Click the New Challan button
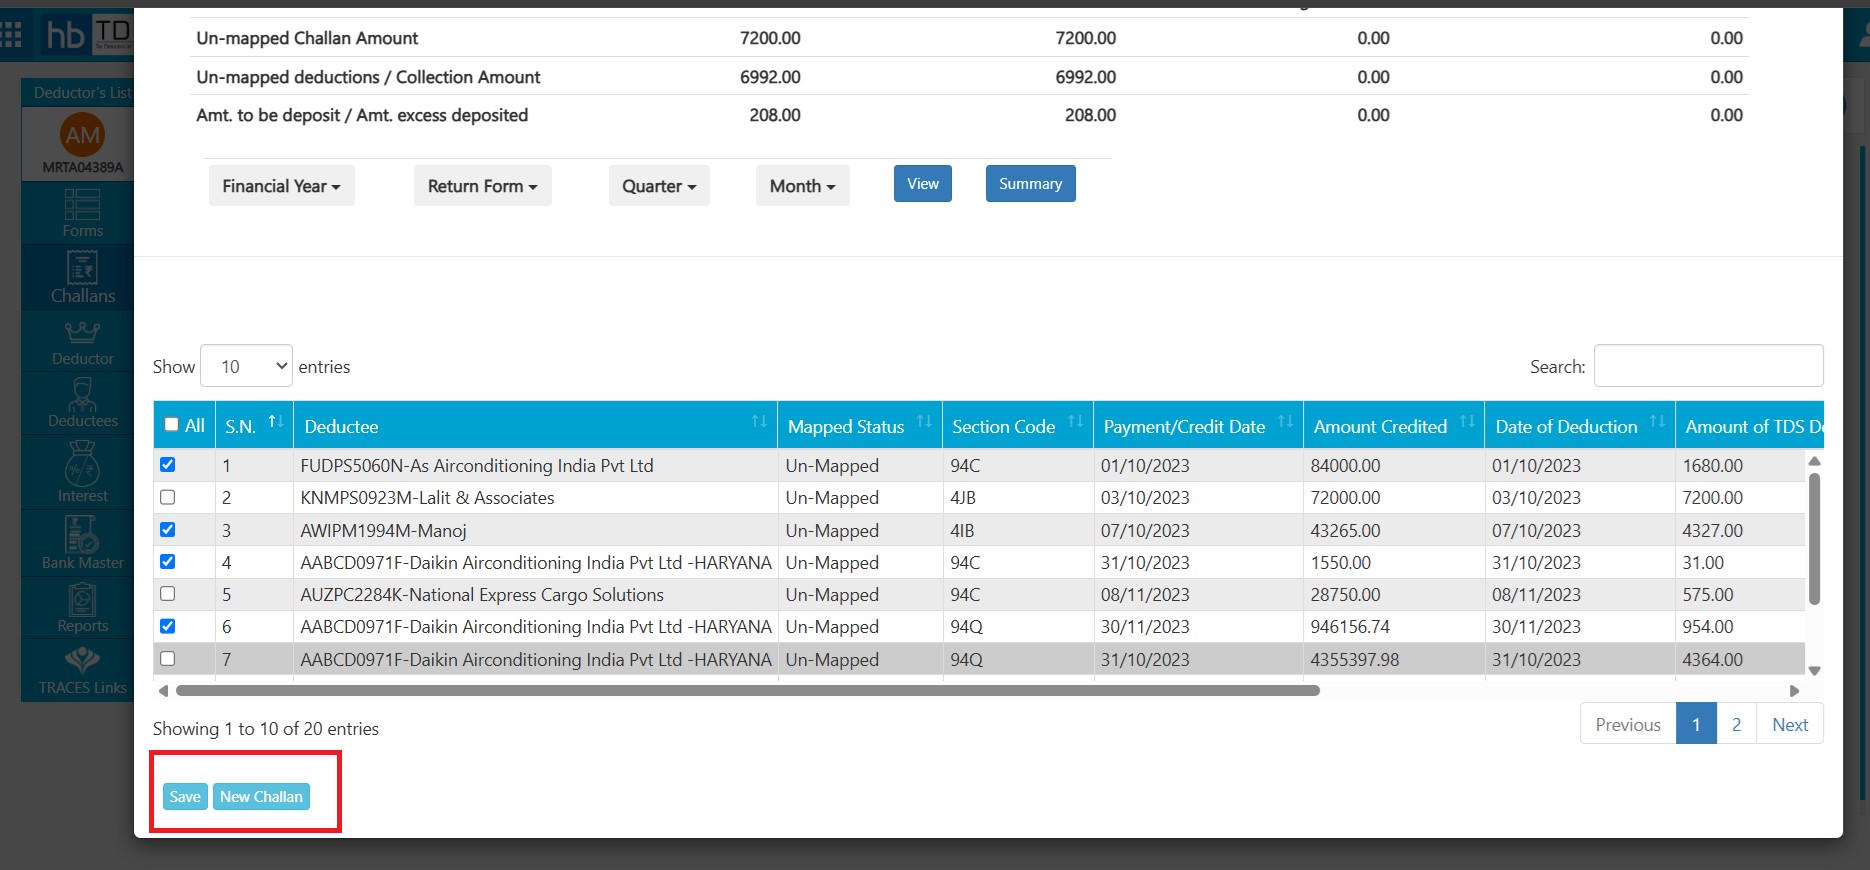The width and height of the screenshot is (1870, 870). click(261, 797)
